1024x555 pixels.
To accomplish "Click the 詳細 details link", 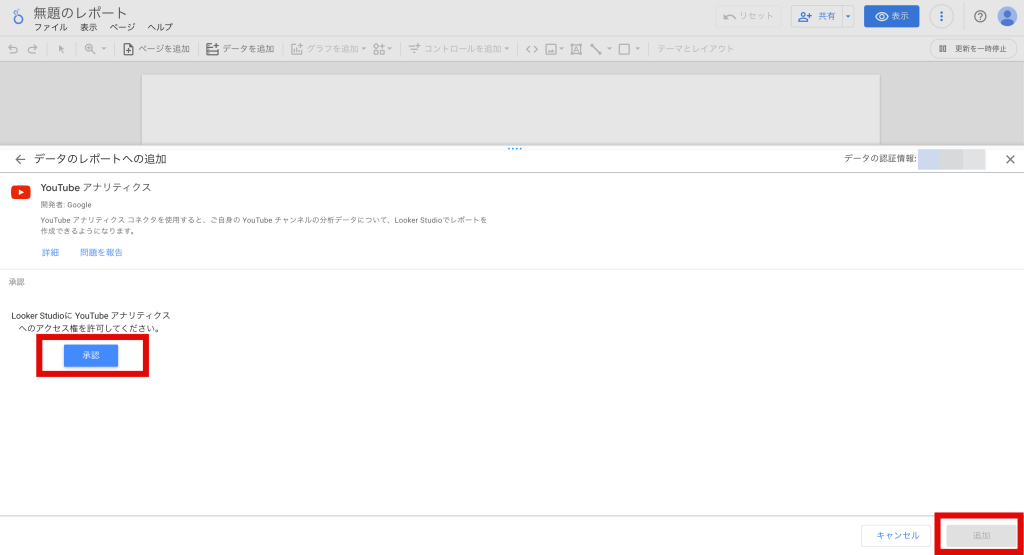I will 50,253.
